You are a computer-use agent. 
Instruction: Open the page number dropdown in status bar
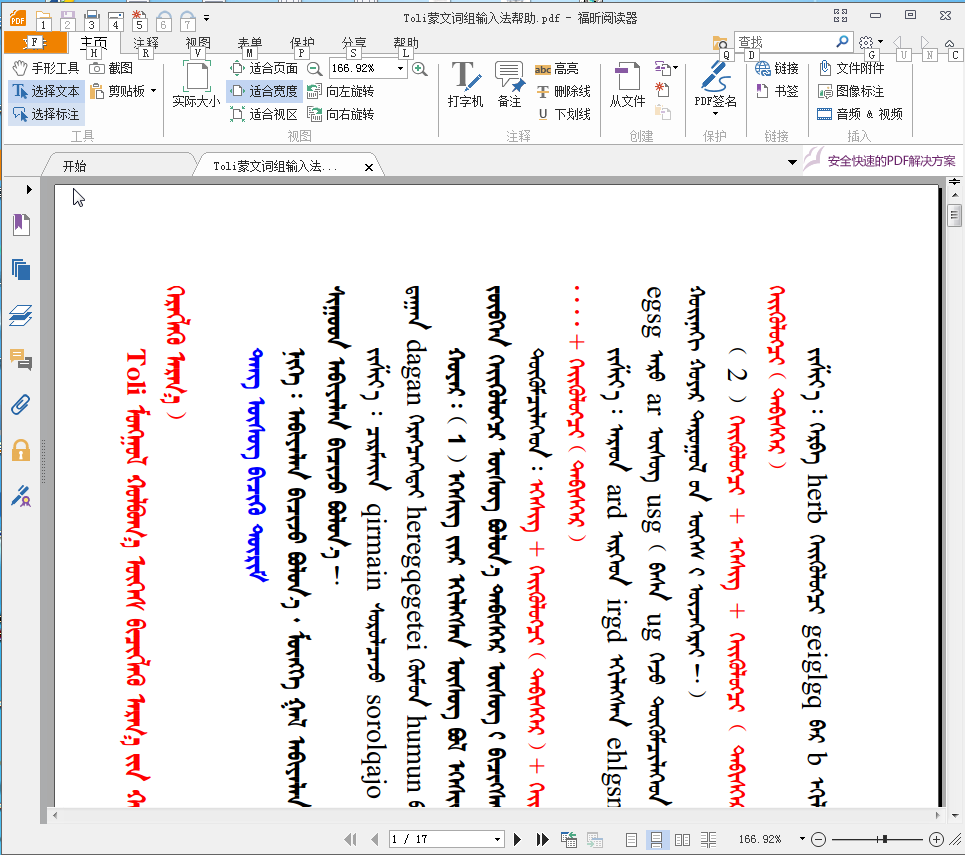[x=497, y=839]
